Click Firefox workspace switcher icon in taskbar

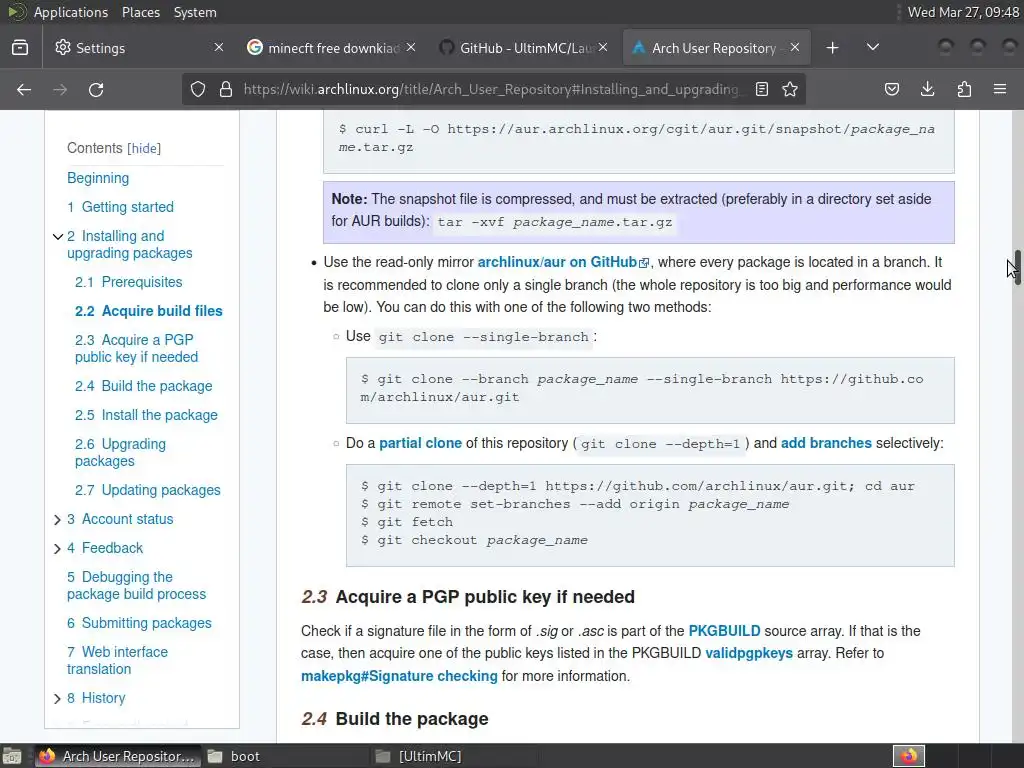pyautogui.click(x=909, y=756)
